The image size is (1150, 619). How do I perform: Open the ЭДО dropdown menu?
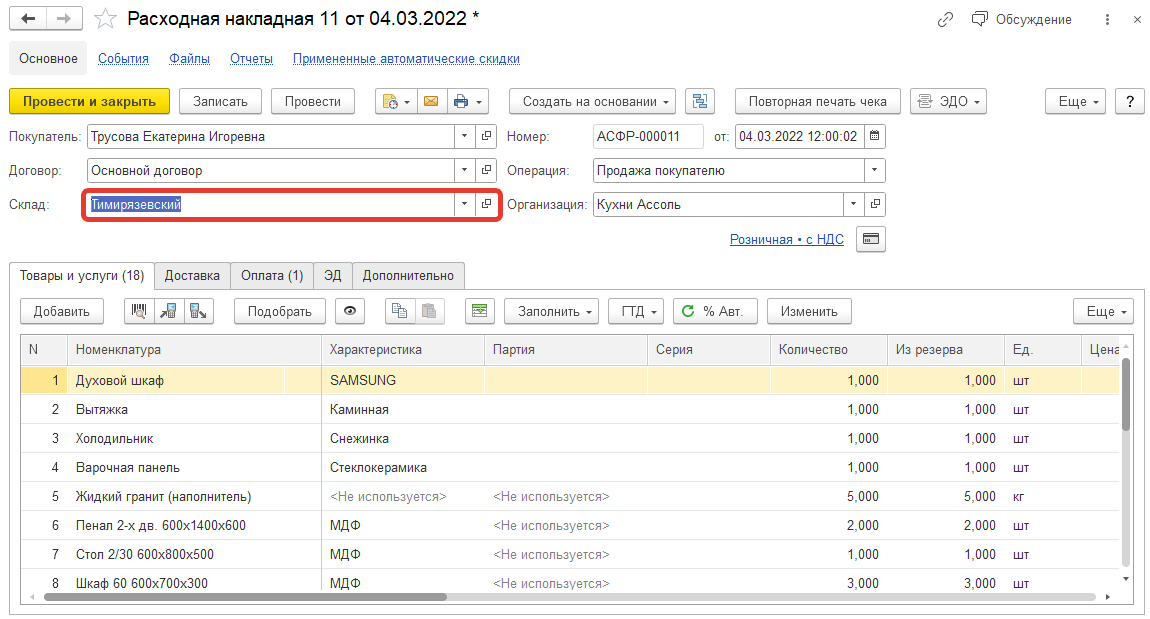coord(948,101)
